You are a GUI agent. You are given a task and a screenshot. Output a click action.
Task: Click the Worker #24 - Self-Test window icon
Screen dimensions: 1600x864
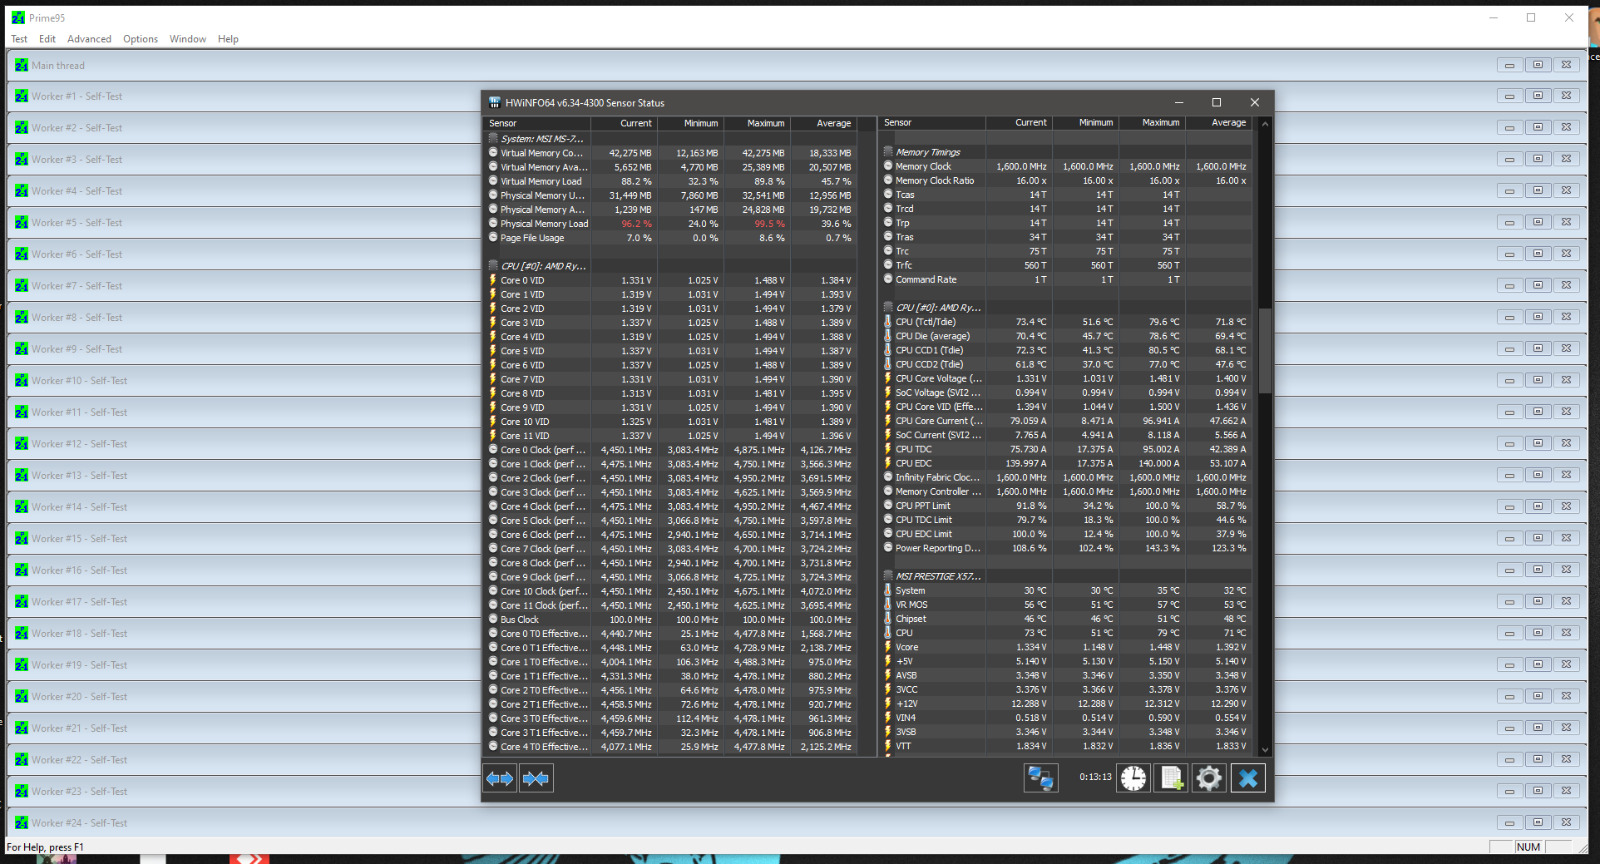pyautogui.click(x=21, y=823)
